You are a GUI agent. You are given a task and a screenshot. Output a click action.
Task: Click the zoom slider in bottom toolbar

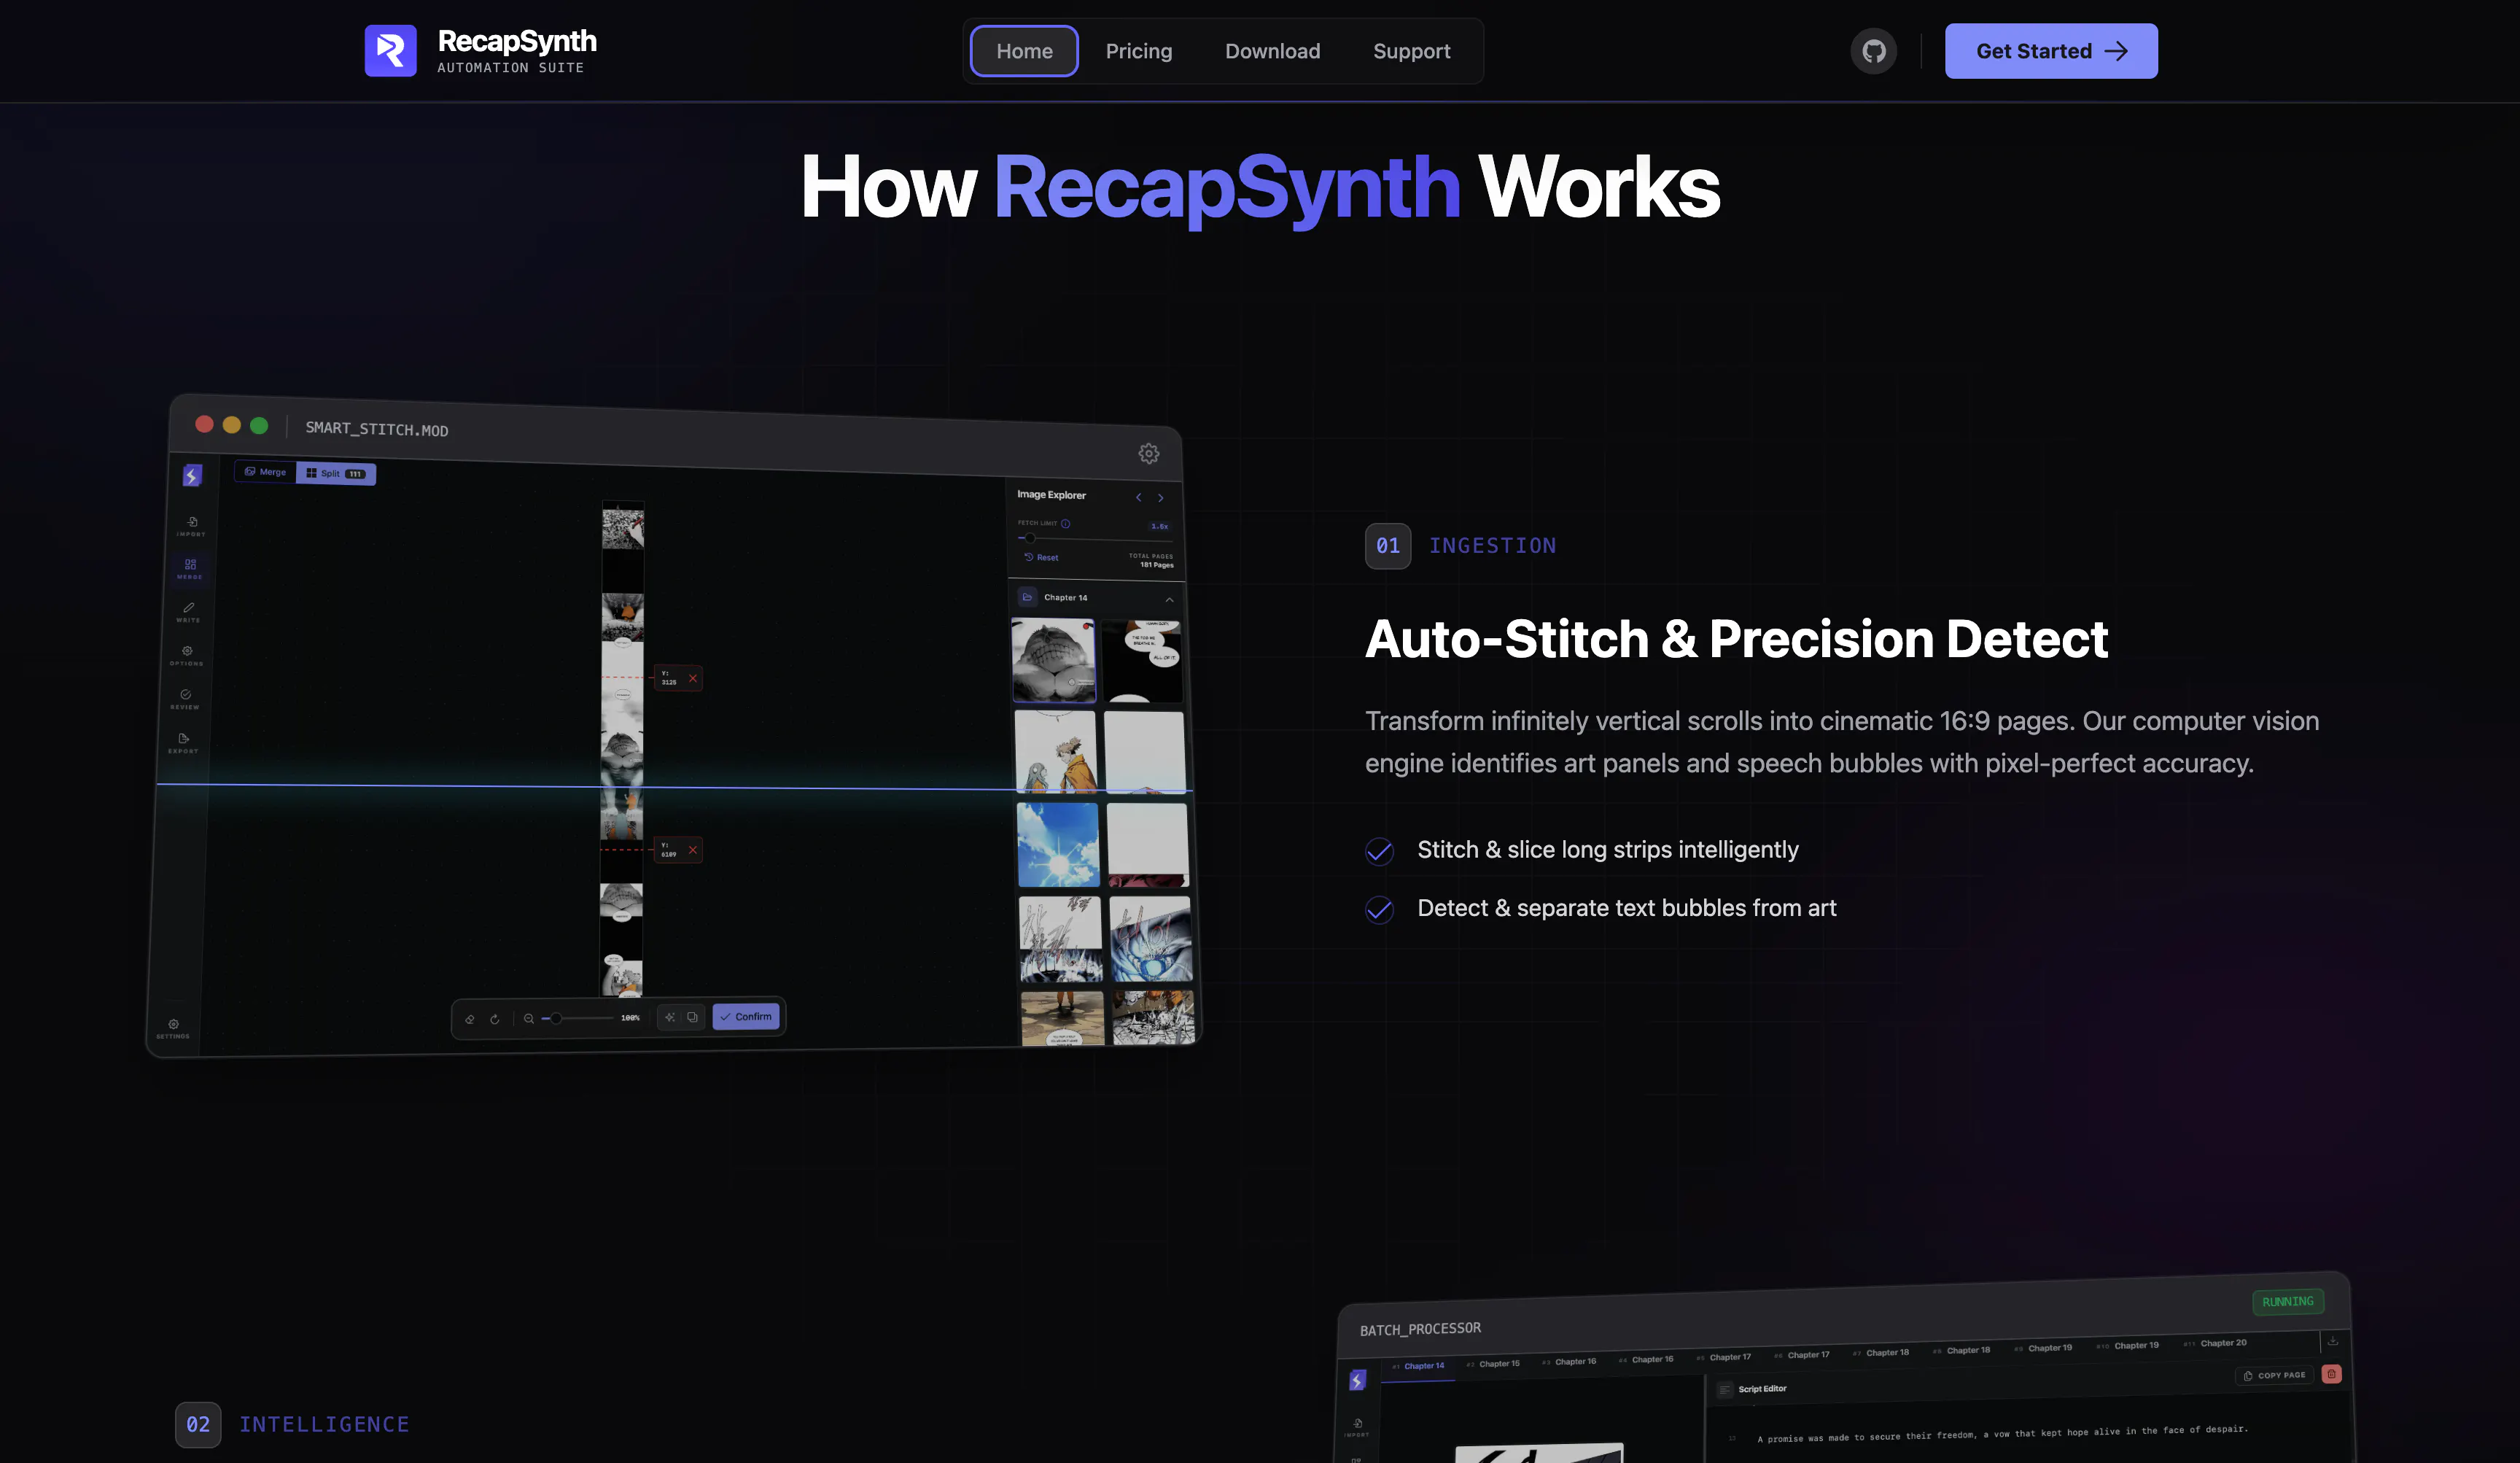[577, 1018]
